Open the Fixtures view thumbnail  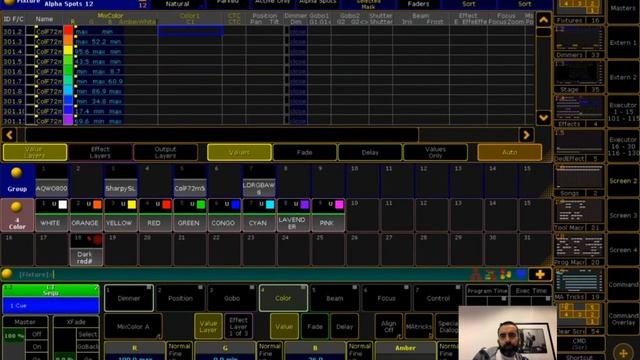(579, 12)
